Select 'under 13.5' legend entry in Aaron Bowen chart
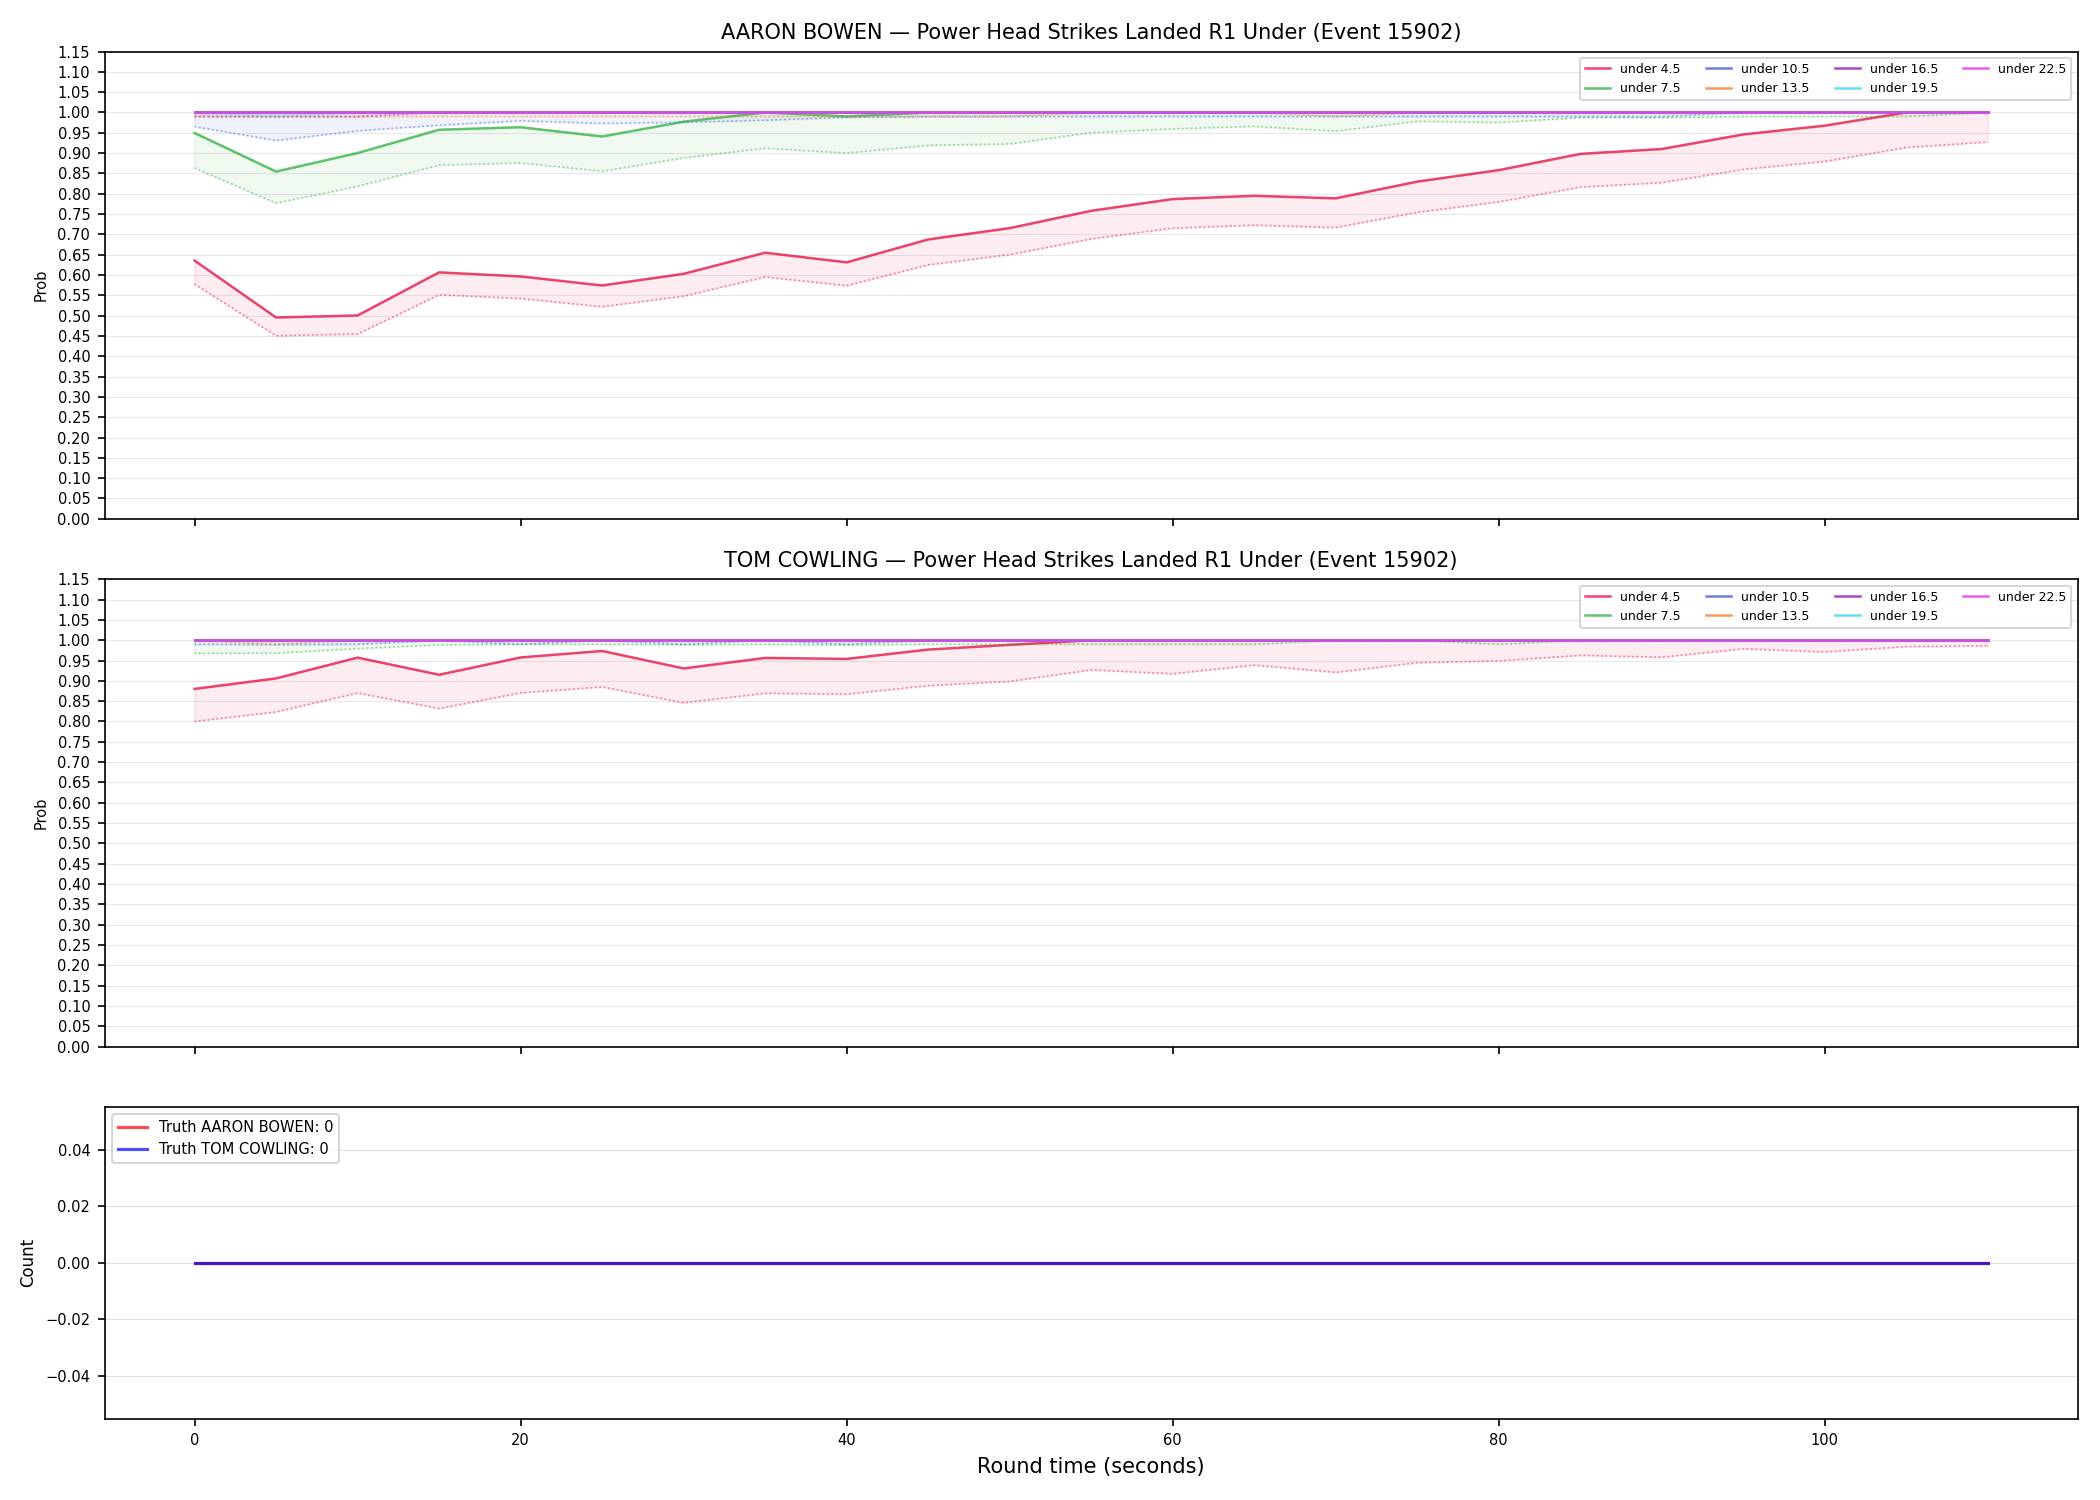Screen dimensions: 2100x1500 coord(1757,88)
